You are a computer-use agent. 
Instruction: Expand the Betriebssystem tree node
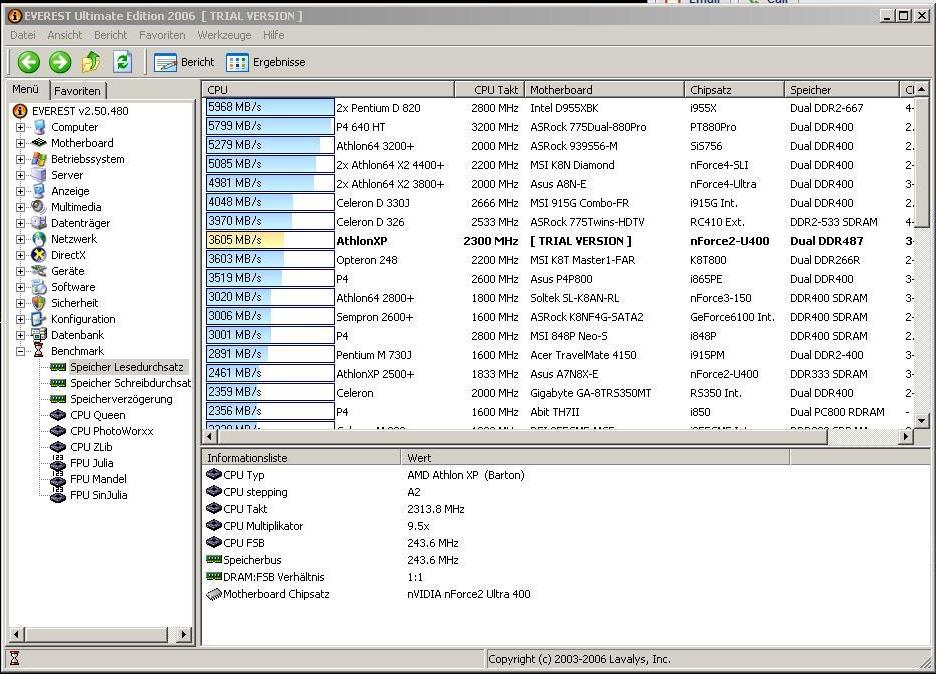pyautogui.click(x=20, y=159)
